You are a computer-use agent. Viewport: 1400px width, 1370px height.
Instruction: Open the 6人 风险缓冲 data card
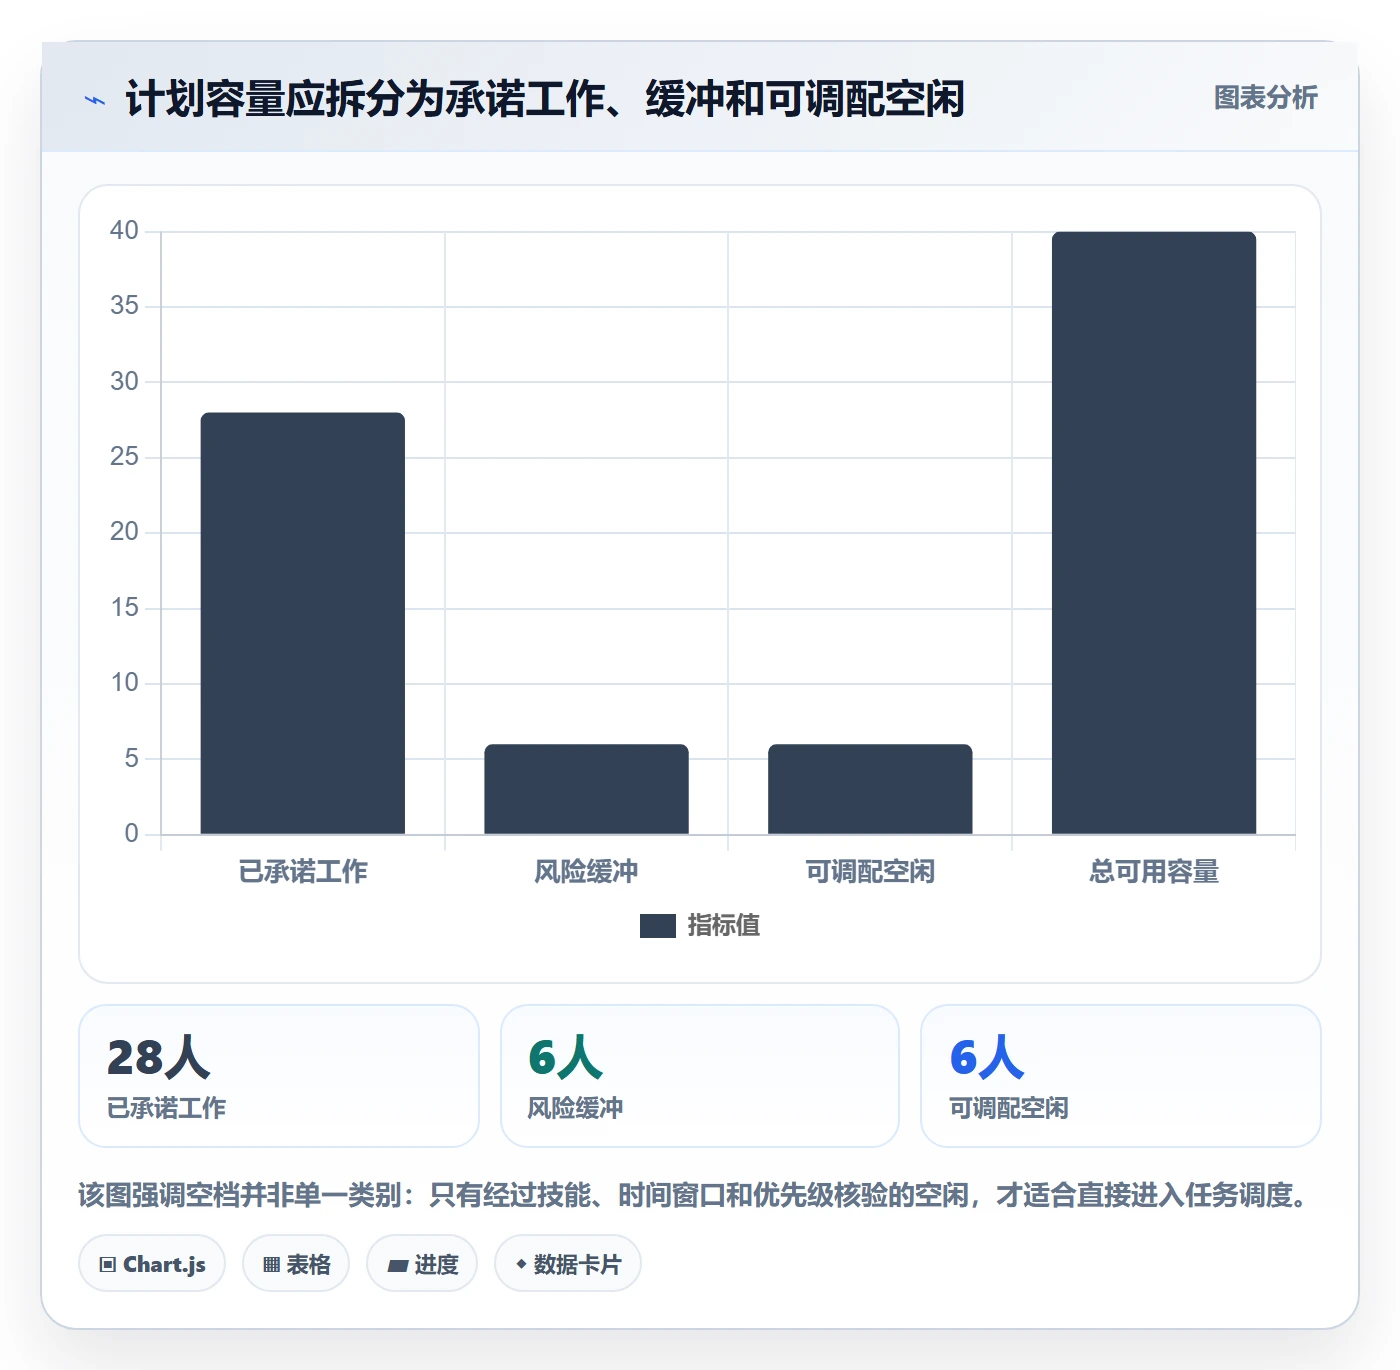pos(700,1076)
